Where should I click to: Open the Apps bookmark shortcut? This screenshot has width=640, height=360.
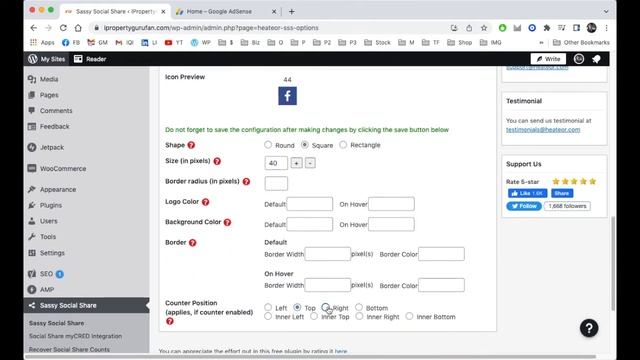tap(42, 42)
